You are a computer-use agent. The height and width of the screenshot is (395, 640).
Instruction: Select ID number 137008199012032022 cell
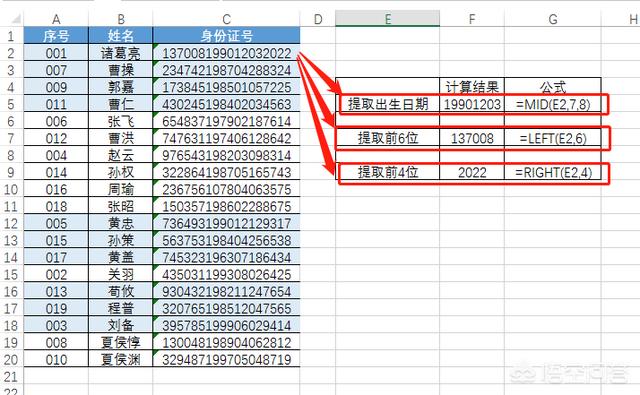point(227,53)
